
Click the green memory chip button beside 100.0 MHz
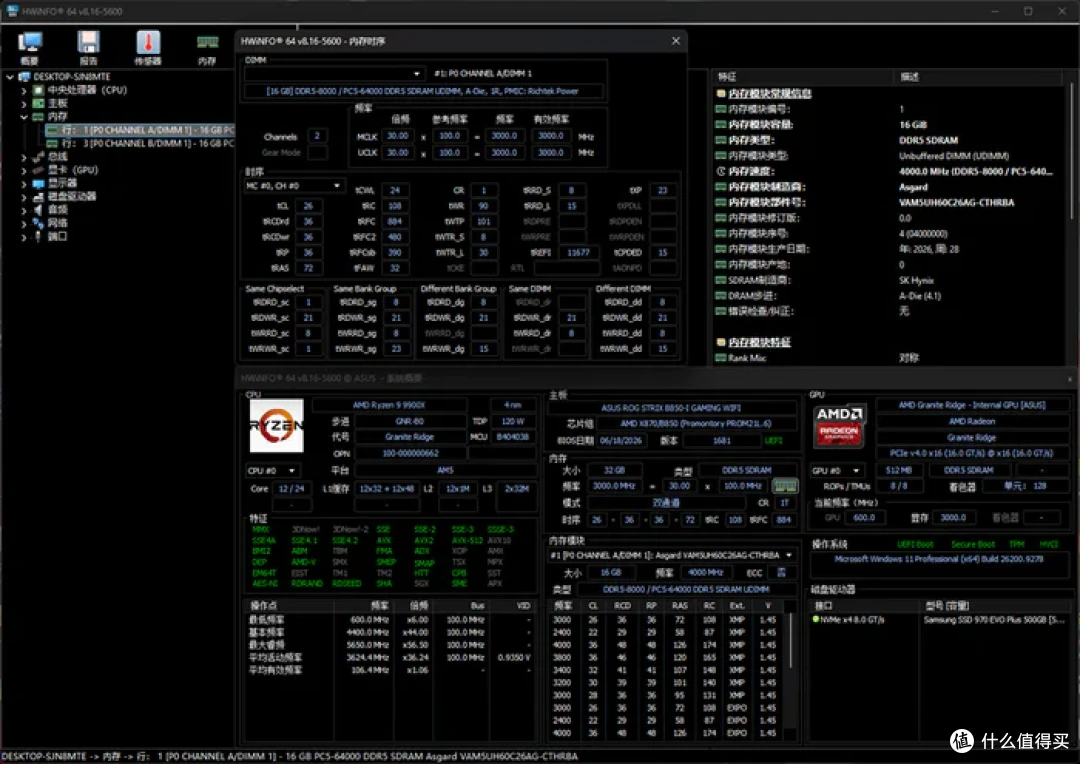pos(785,486)
